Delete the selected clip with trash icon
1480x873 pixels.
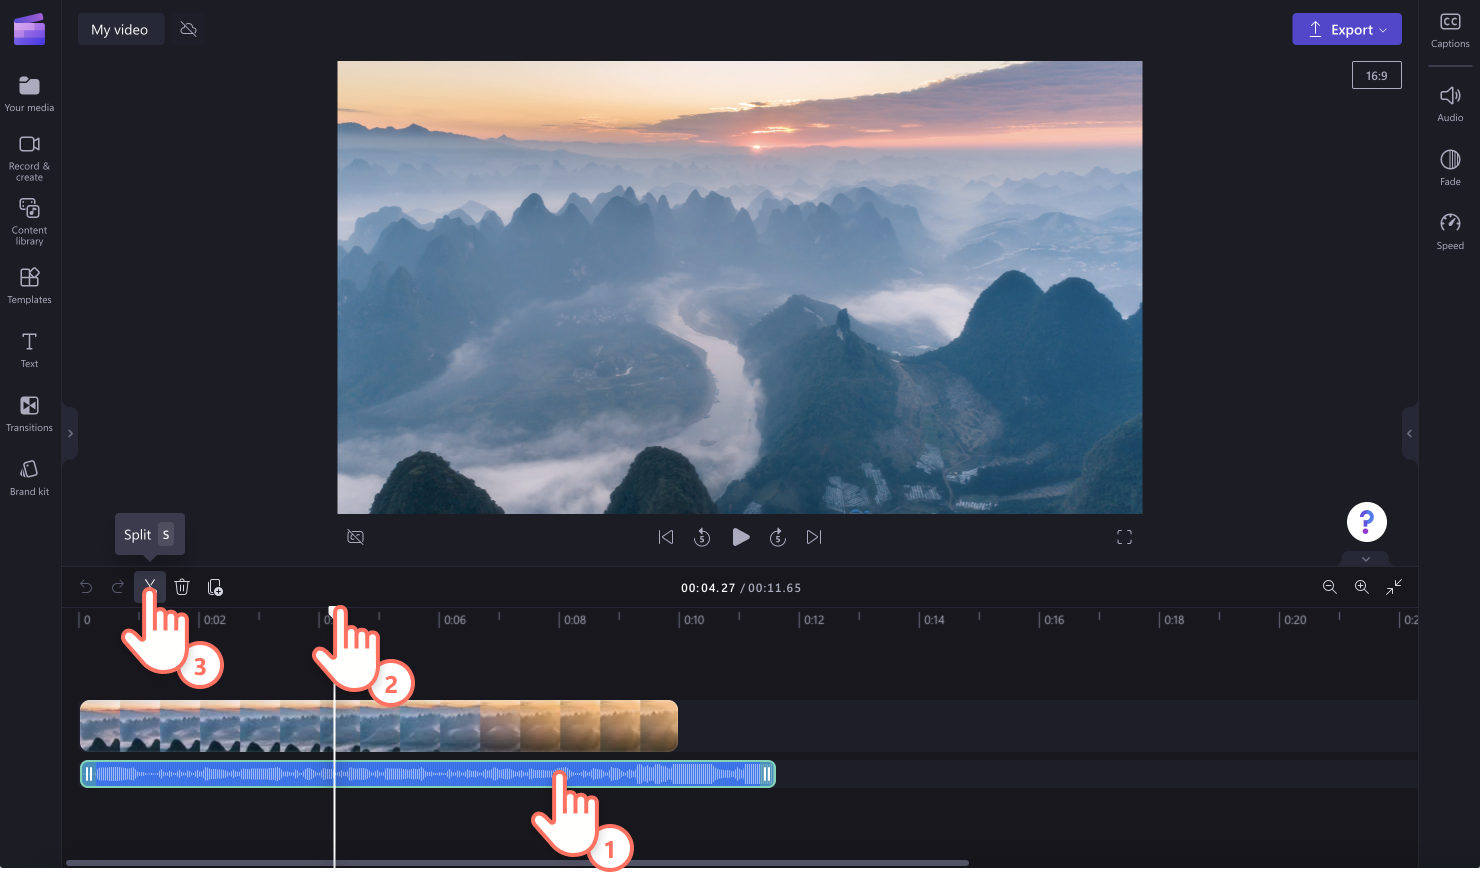182,587
